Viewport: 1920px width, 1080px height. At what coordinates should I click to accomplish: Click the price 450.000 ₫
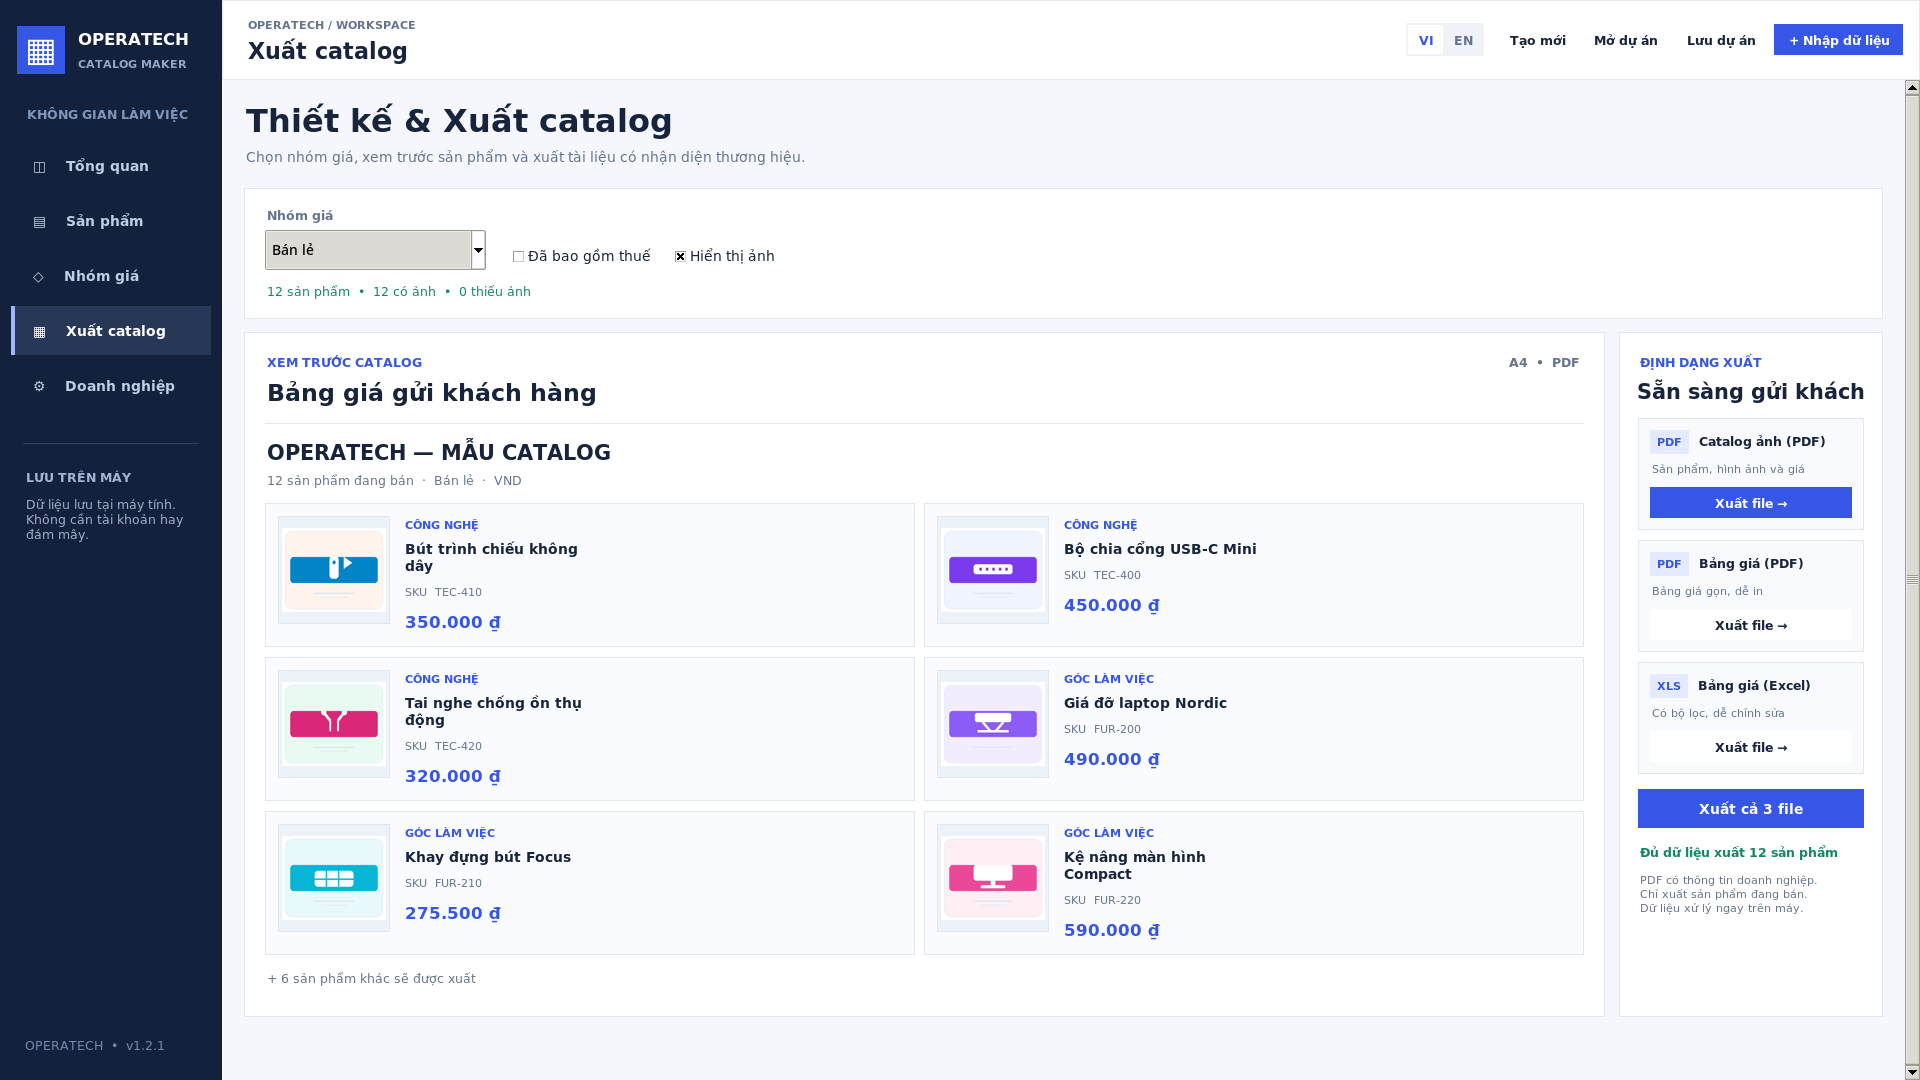1112,605
